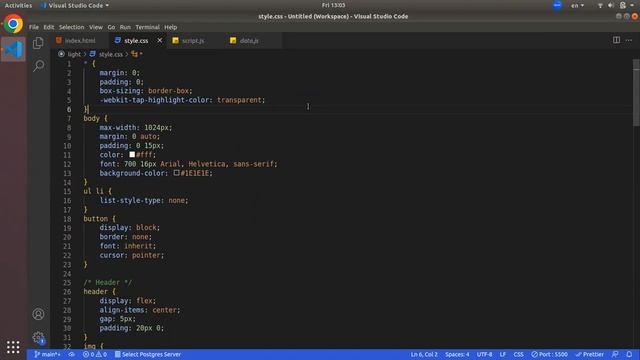
Task: Click line number 25 in gutter
Action: (x=67, y=282)
